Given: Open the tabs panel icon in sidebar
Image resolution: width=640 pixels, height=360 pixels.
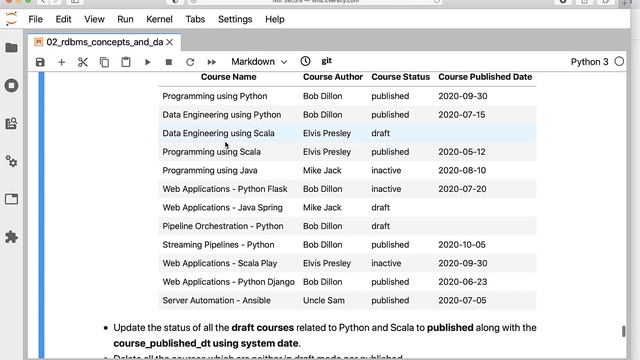Looking at the screenshot, I should tap(11, 199).
